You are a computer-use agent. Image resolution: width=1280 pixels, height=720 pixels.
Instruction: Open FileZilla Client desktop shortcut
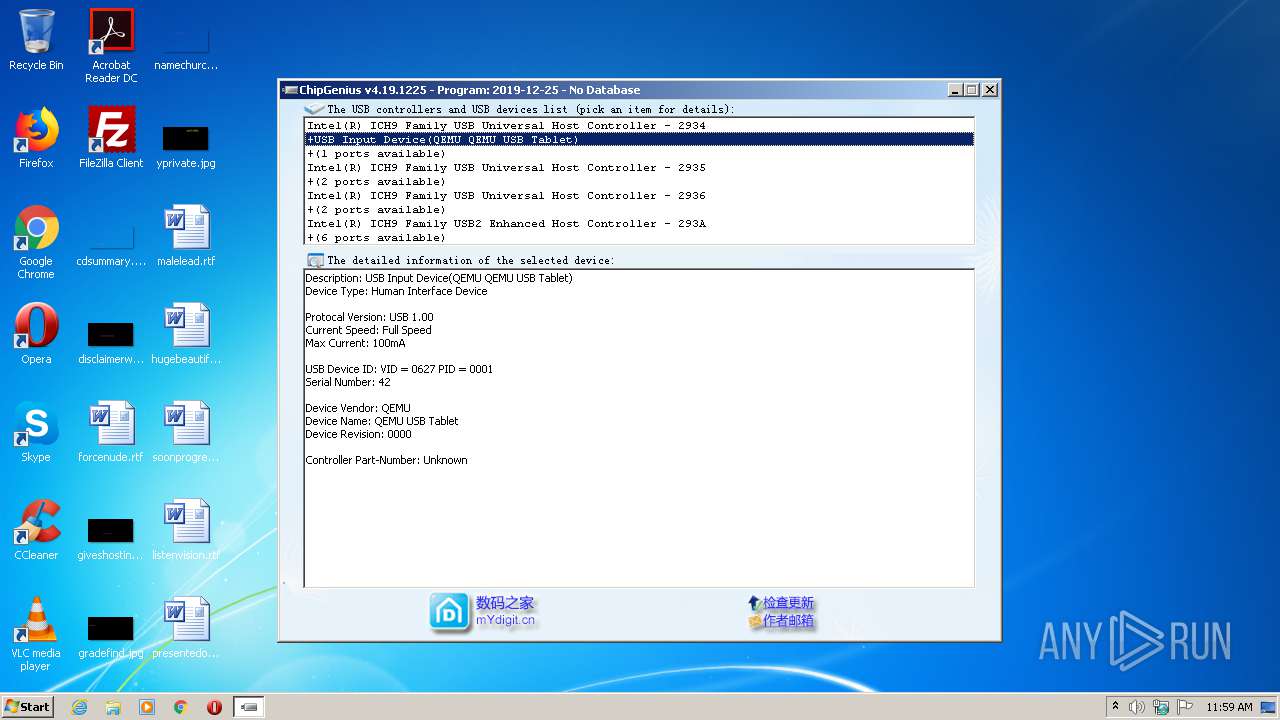[x=111, y=136]
